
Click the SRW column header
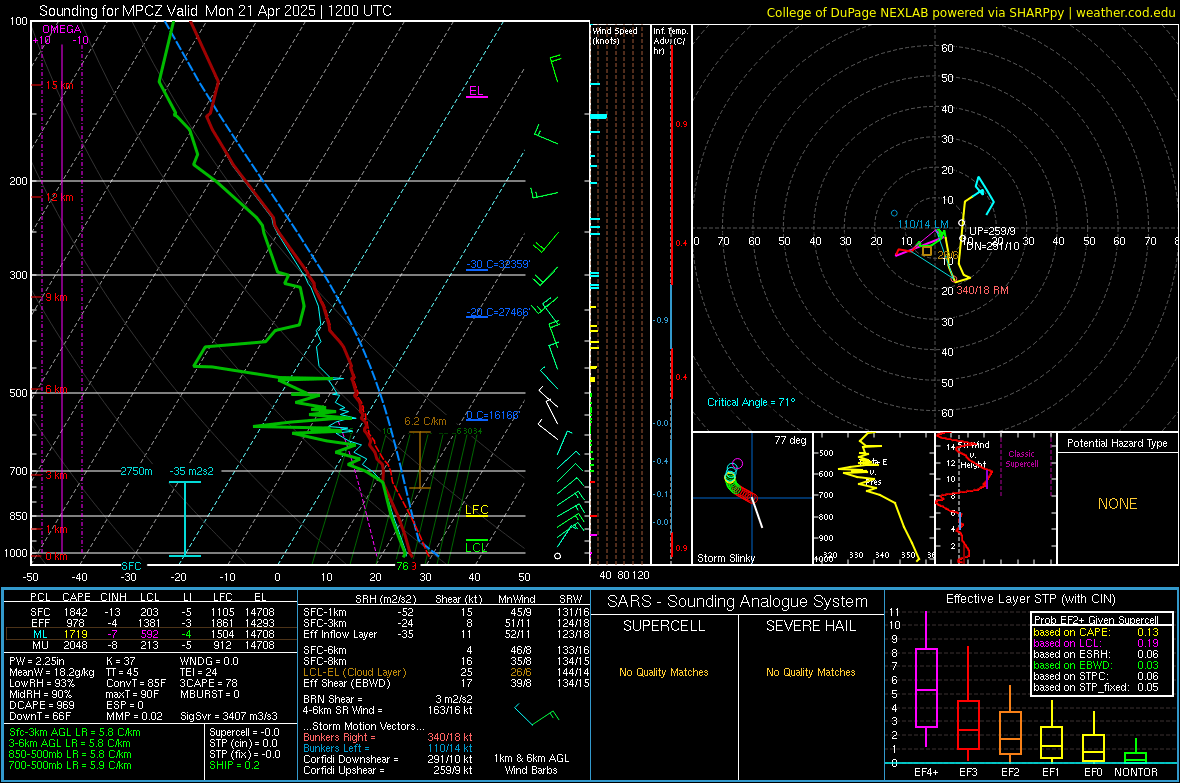570,599
